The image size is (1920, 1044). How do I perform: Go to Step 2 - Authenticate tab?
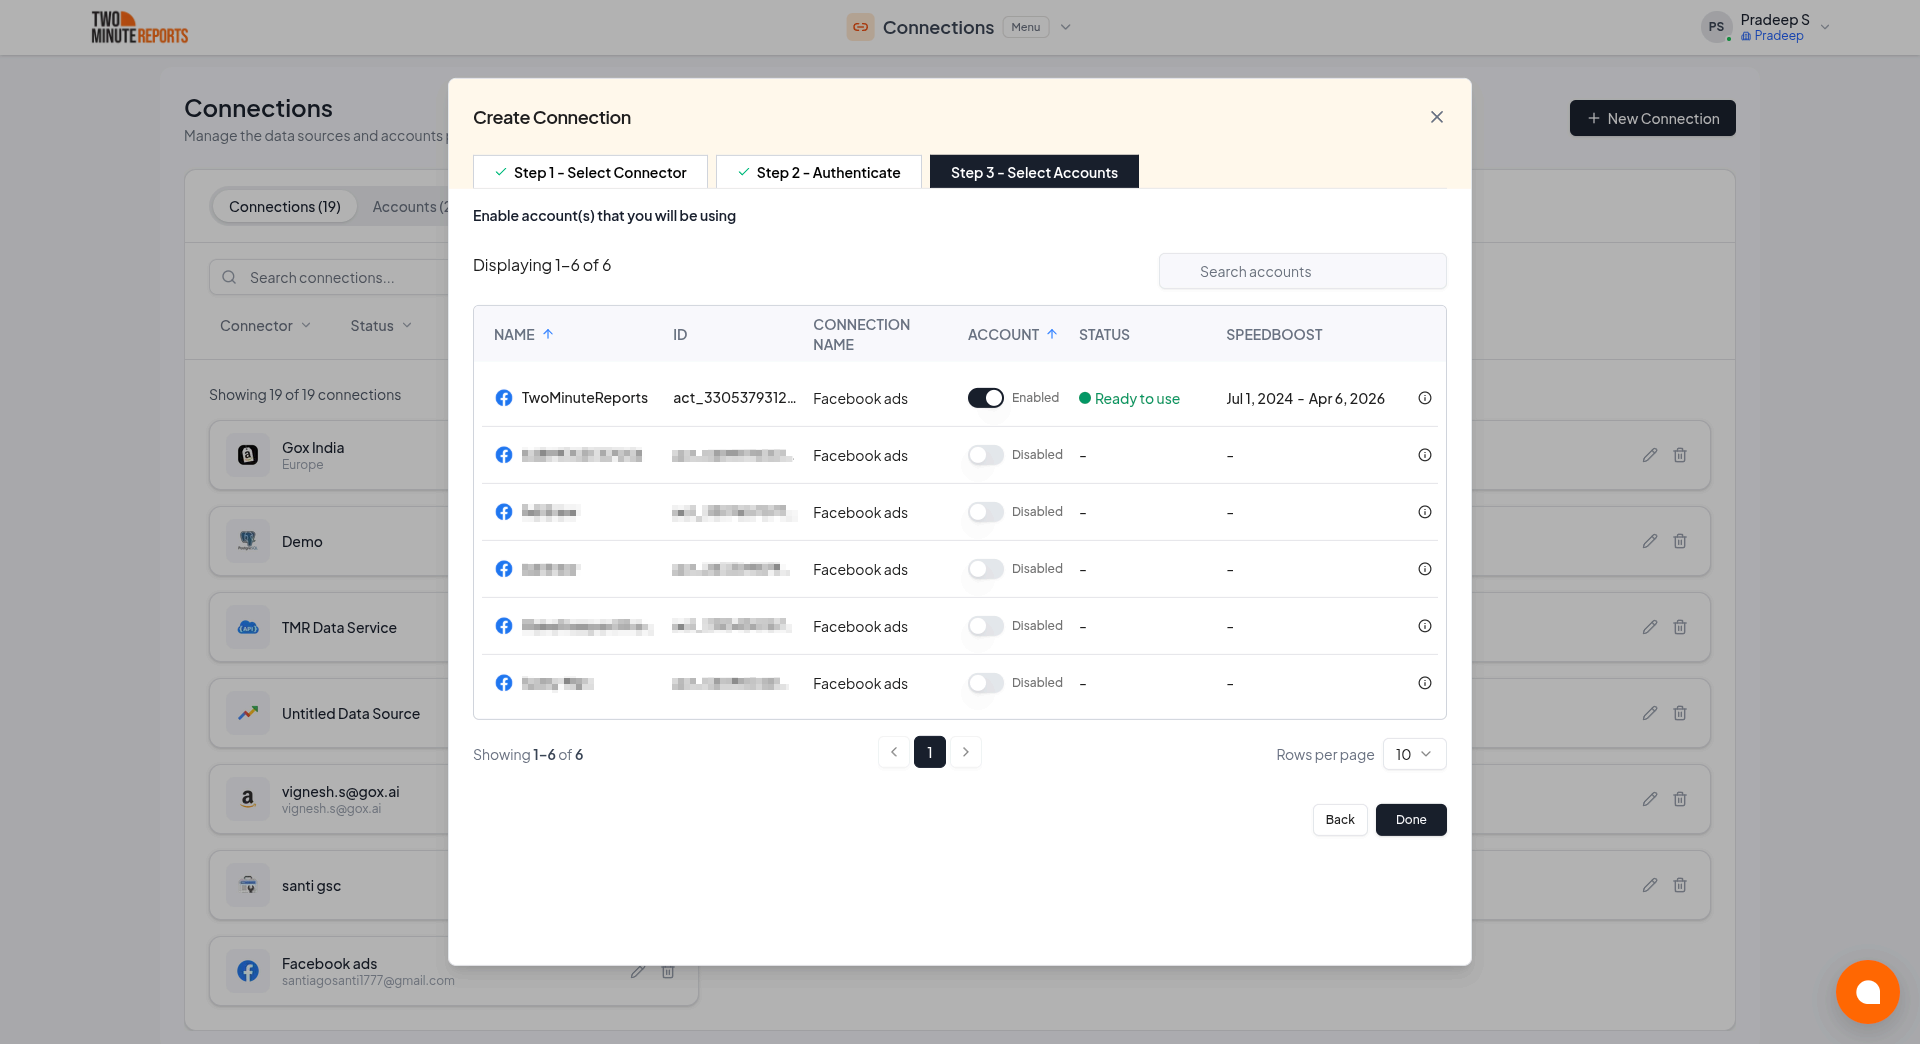coord(818,172)
